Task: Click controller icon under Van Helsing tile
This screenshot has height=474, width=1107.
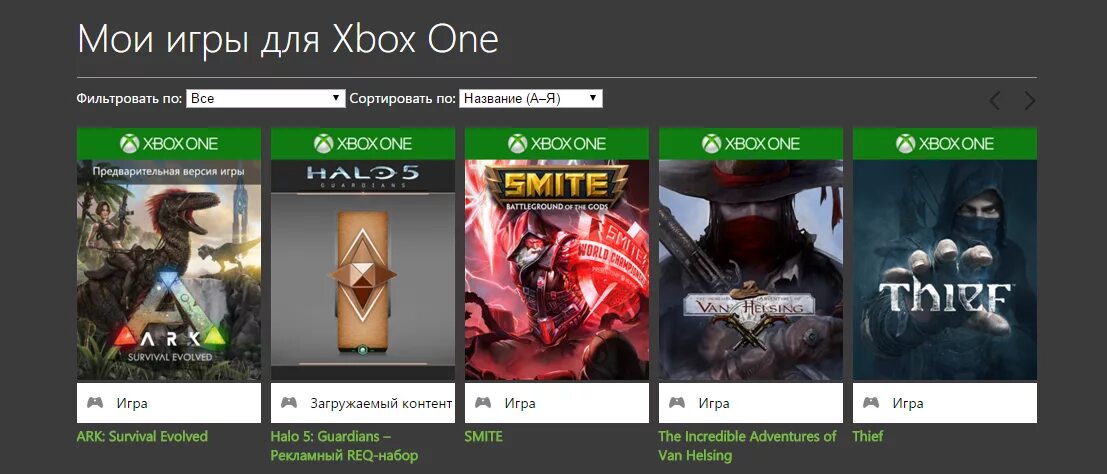Action: (x=677, y=403)
